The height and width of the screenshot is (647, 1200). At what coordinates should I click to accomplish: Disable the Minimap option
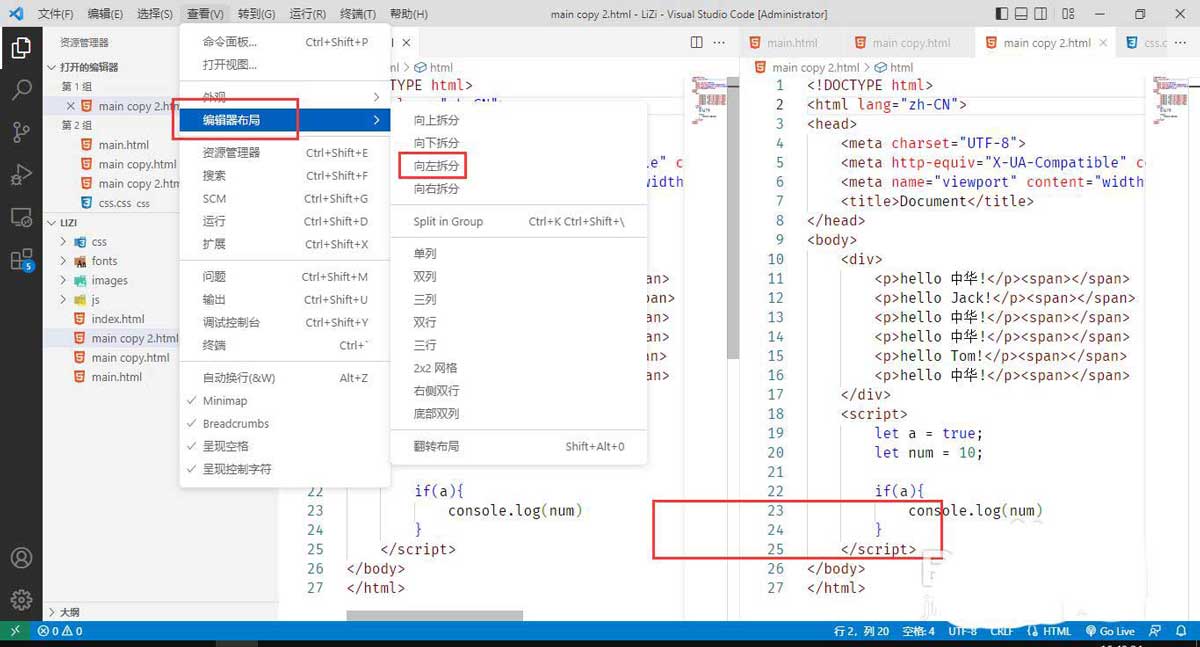point(225,400)
